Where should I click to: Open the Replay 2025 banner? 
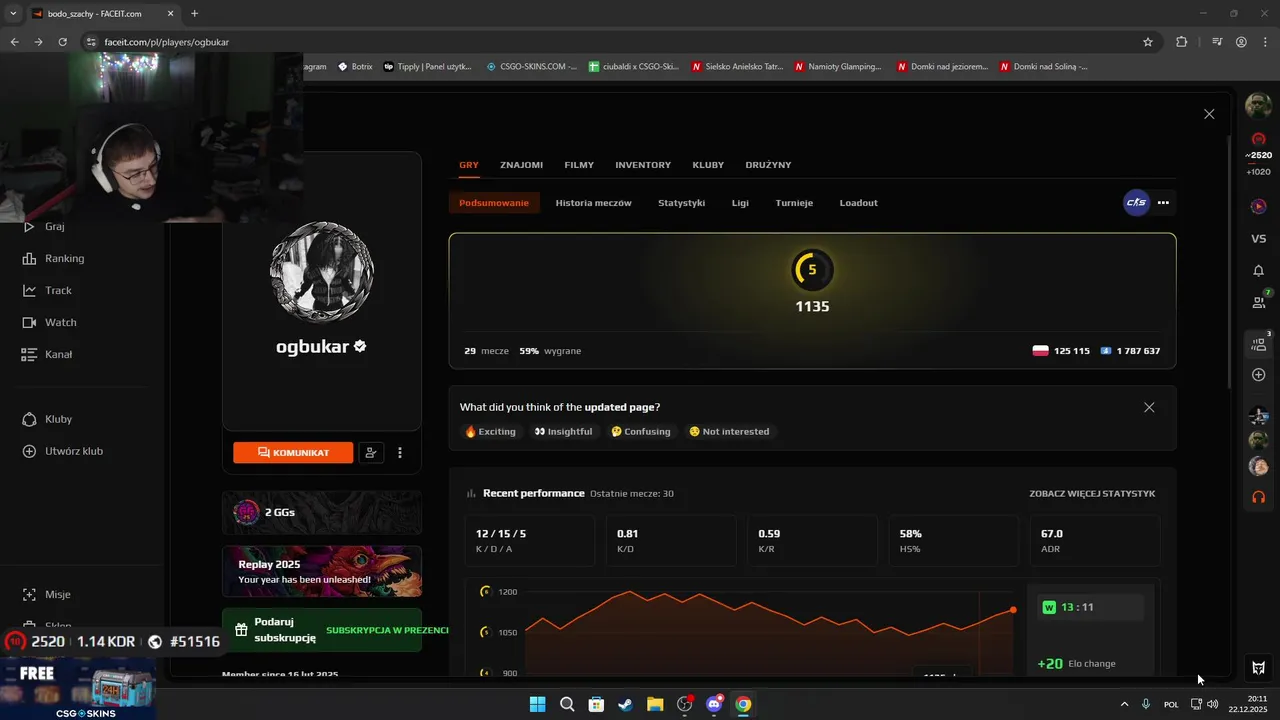click(322, 571)
